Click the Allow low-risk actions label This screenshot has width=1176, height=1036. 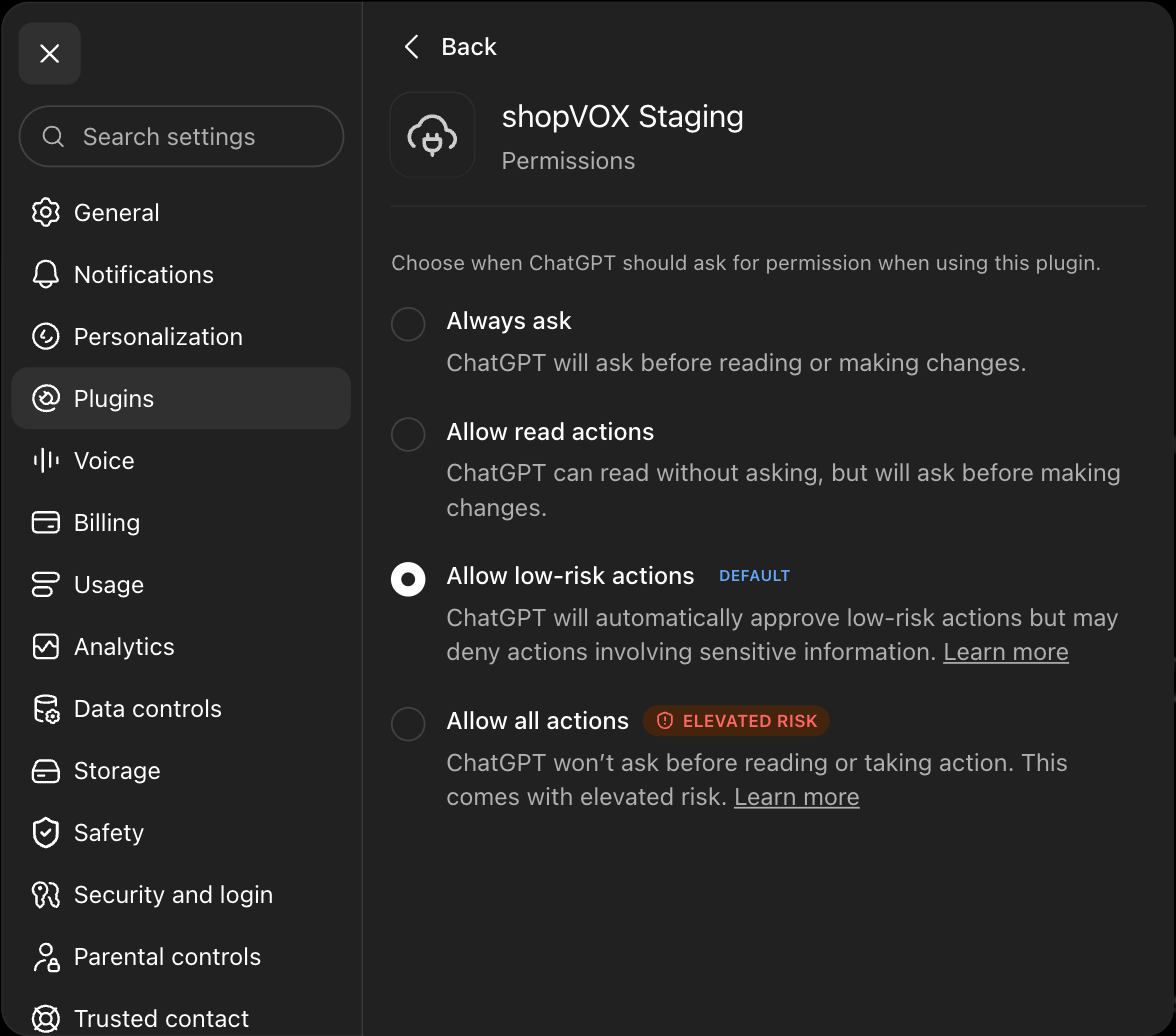tap(570, 576)
